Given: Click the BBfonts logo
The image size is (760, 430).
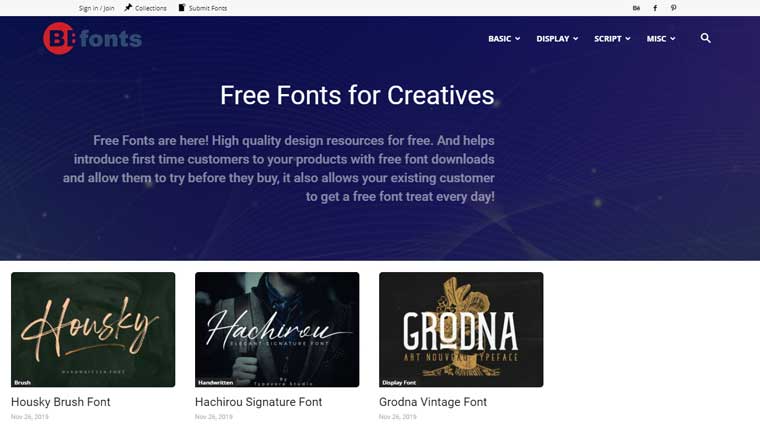Looking at the screenshot, I should click(x=92, y=38).
